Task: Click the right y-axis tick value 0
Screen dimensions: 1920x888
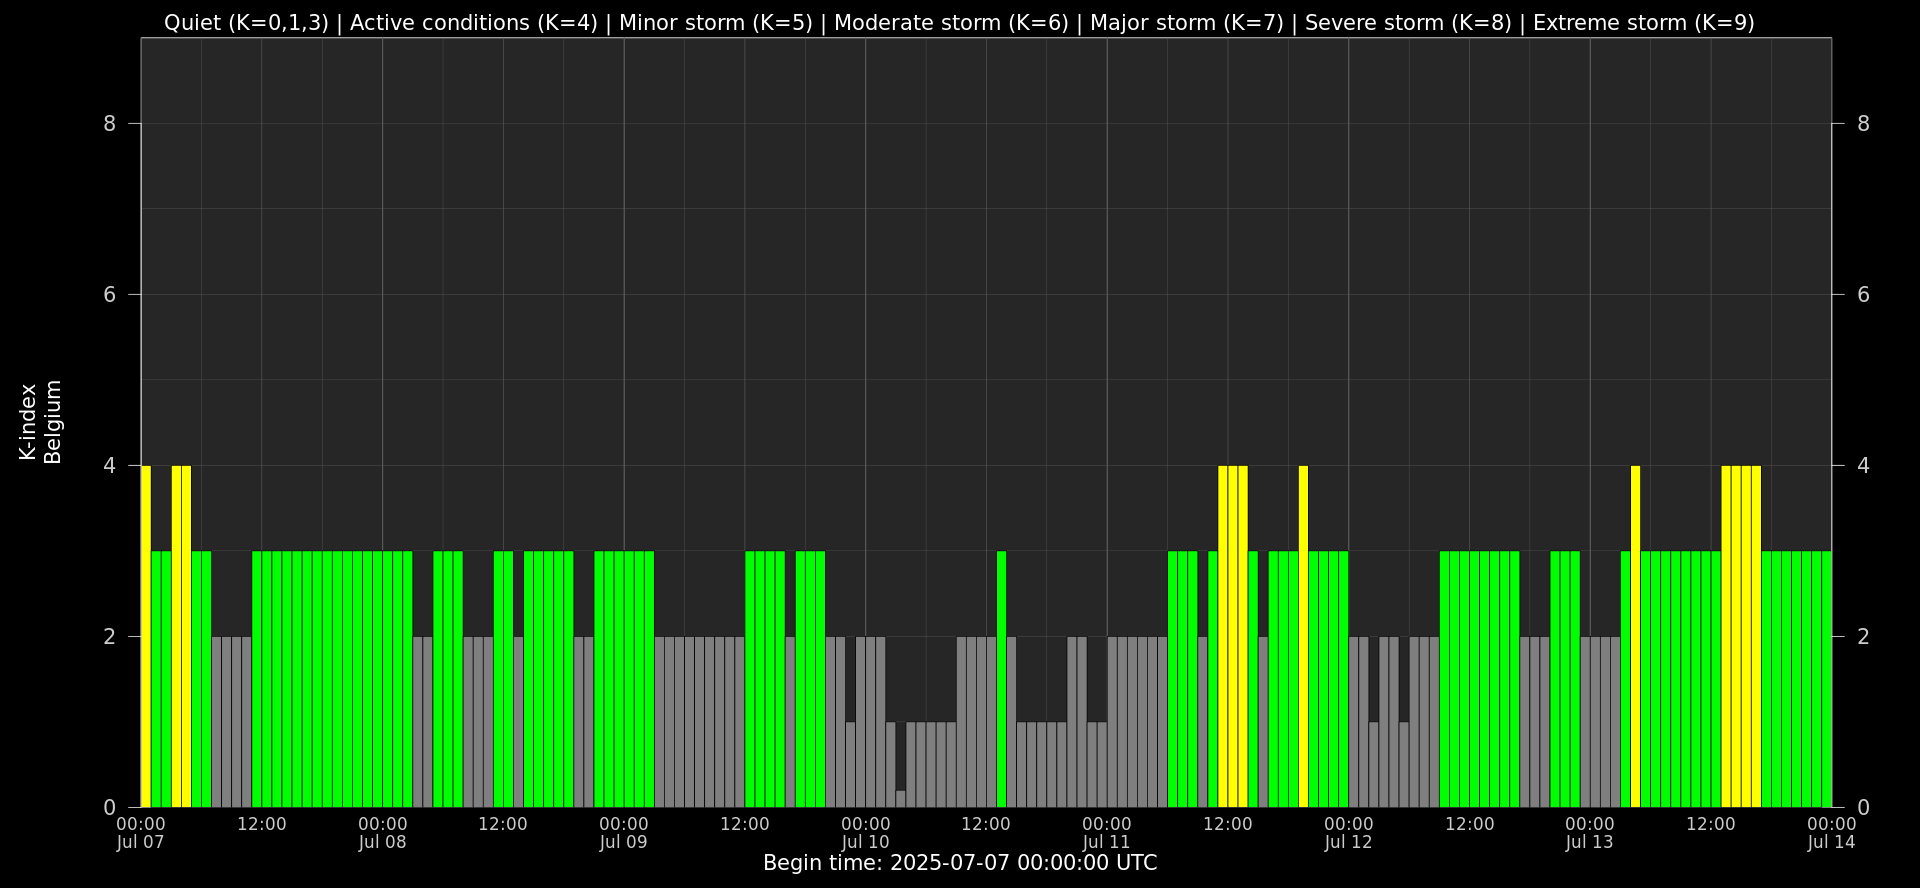Action: pos(1863,807)
